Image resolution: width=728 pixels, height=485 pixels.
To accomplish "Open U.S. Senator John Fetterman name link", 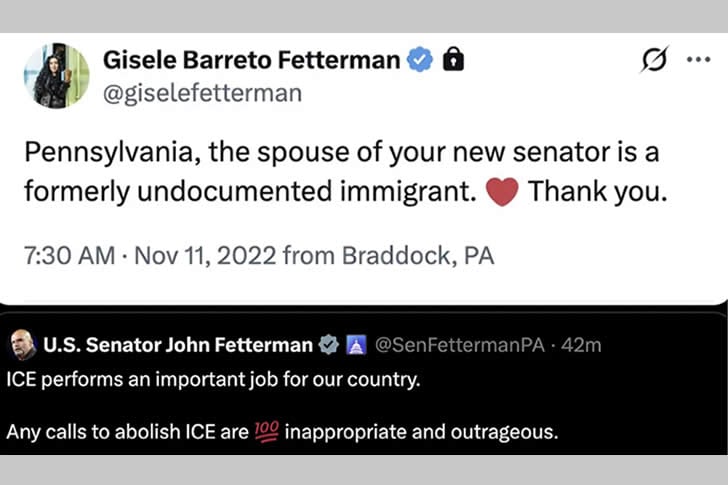I will (178, 345).
